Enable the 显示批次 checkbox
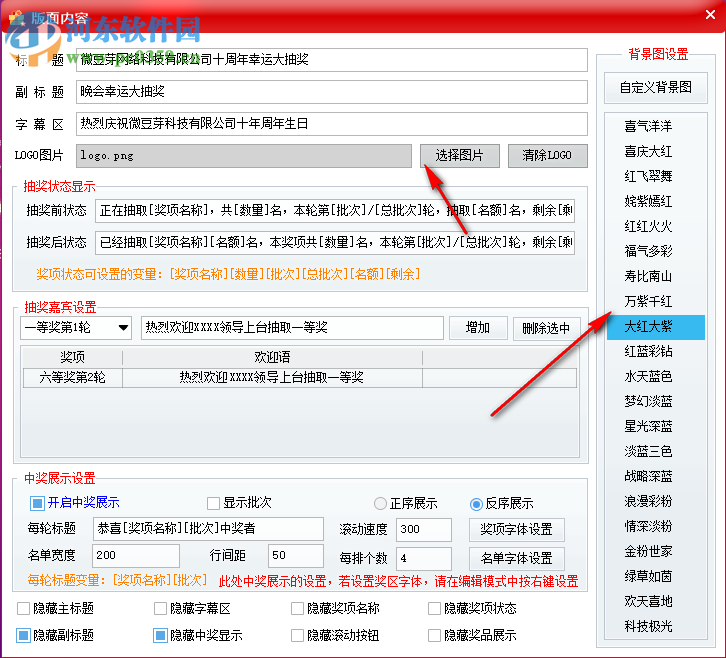 coord(213,503)
